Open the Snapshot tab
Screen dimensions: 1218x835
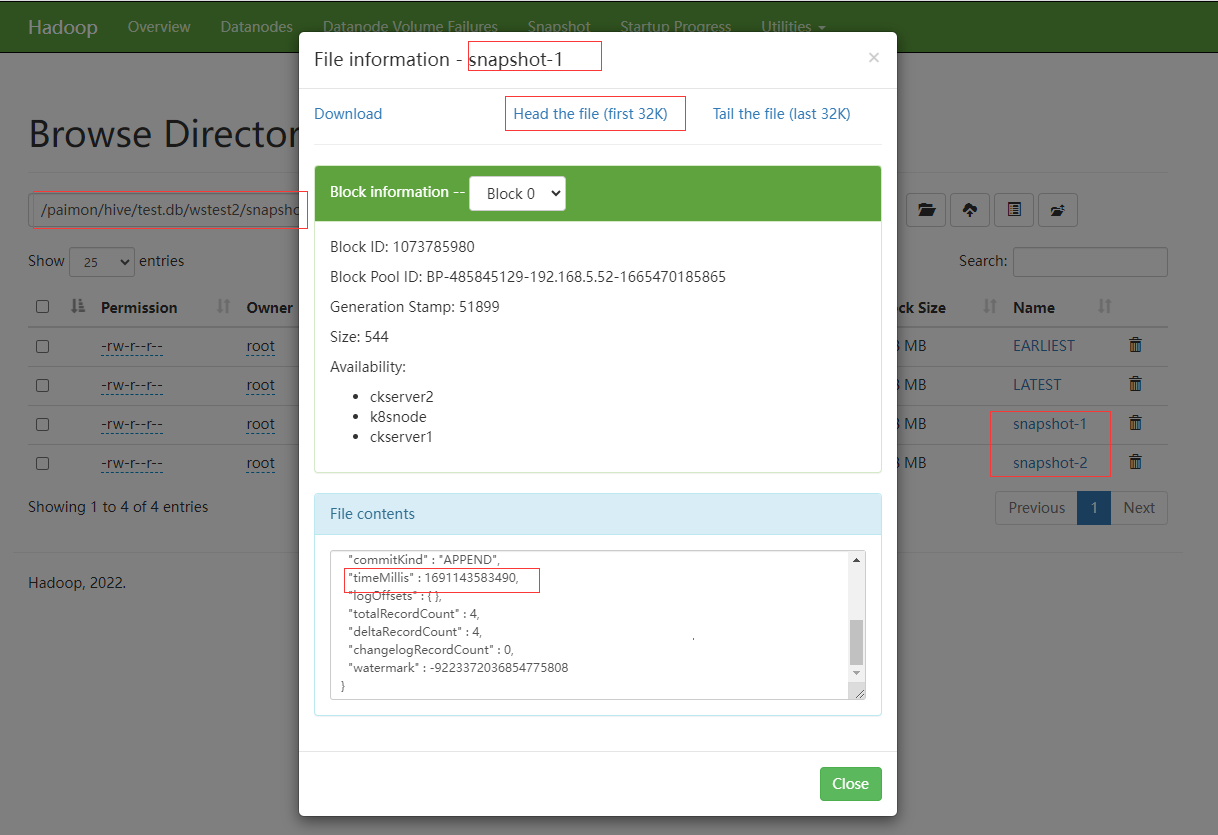click(559, 27)
